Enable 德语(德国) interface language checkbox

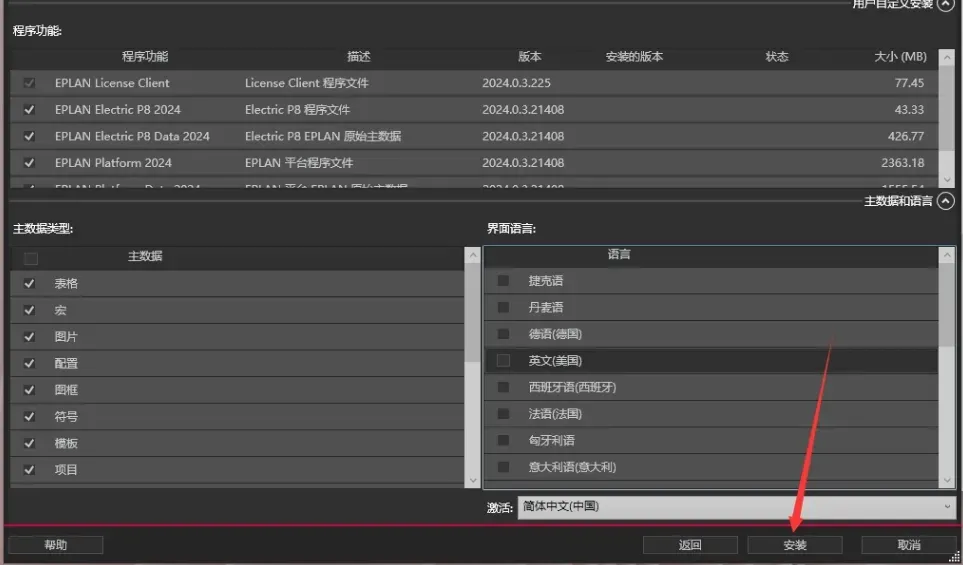click(503, 334)
